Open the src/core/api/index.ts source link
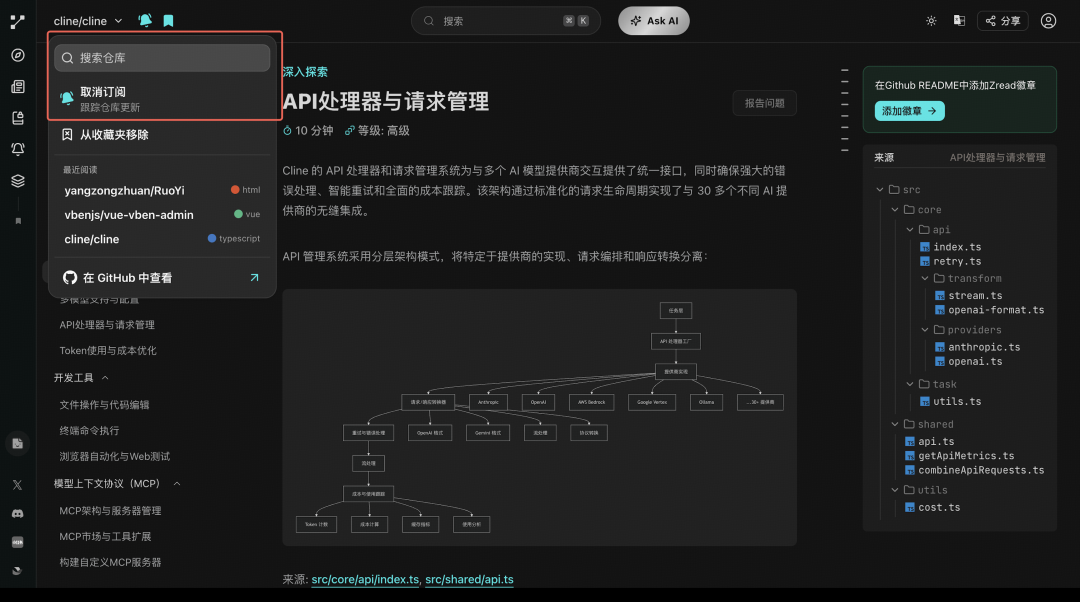This screenshot has height=602, width=1080. pyautogui.click(x=365, y=580)
